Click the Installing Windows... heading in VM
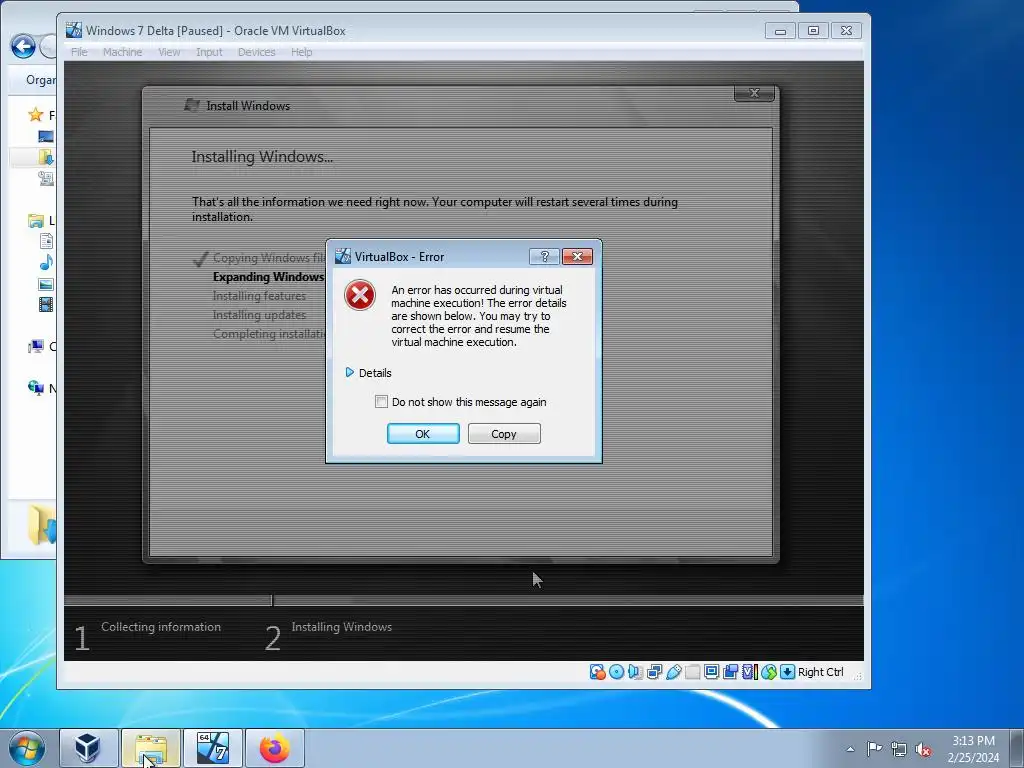This screenshot has height=768, width=1024. pos(262,157)
